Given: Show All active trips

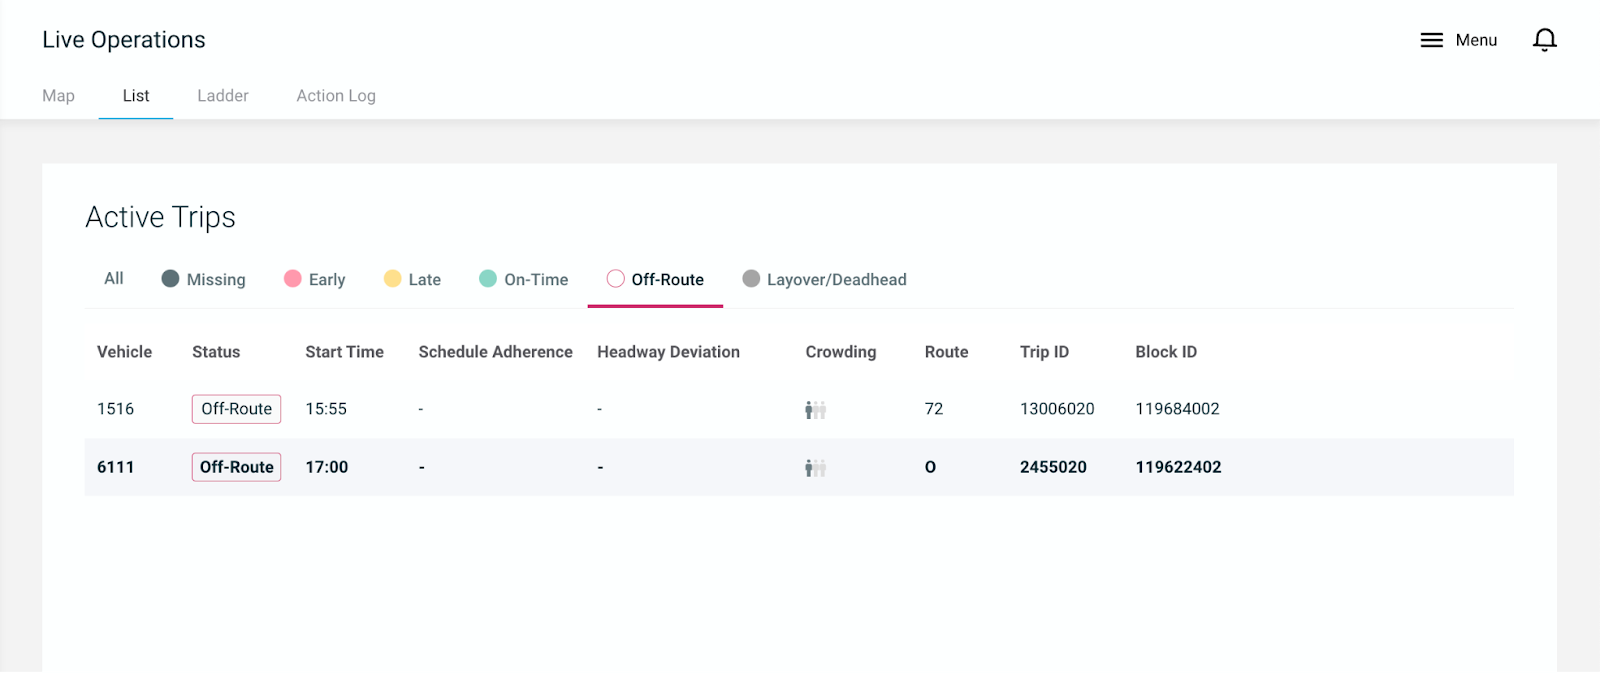Looking at the screenshot, I should (x=114, y=279).
